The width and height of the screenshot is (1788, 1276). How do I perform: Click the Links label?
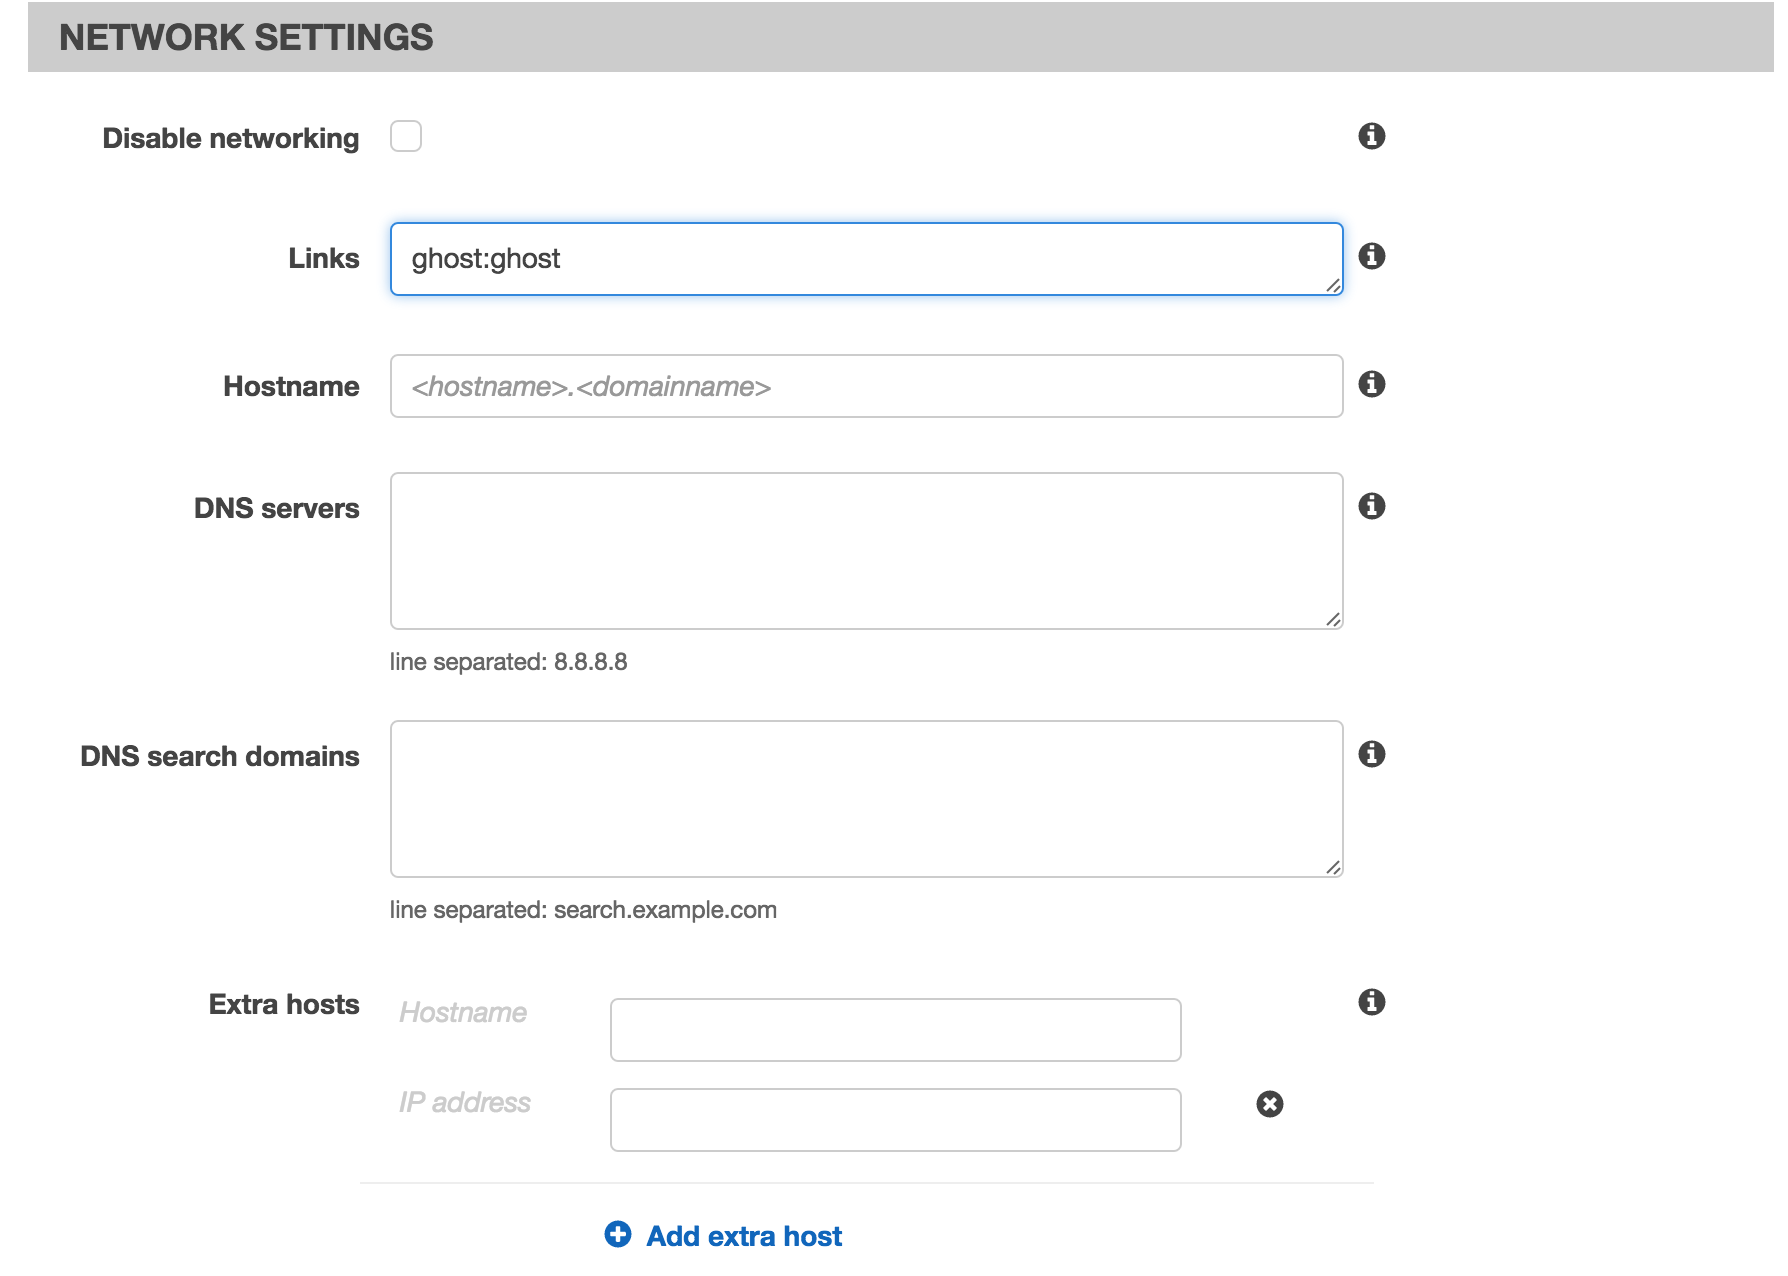click(x=324, y=258)
